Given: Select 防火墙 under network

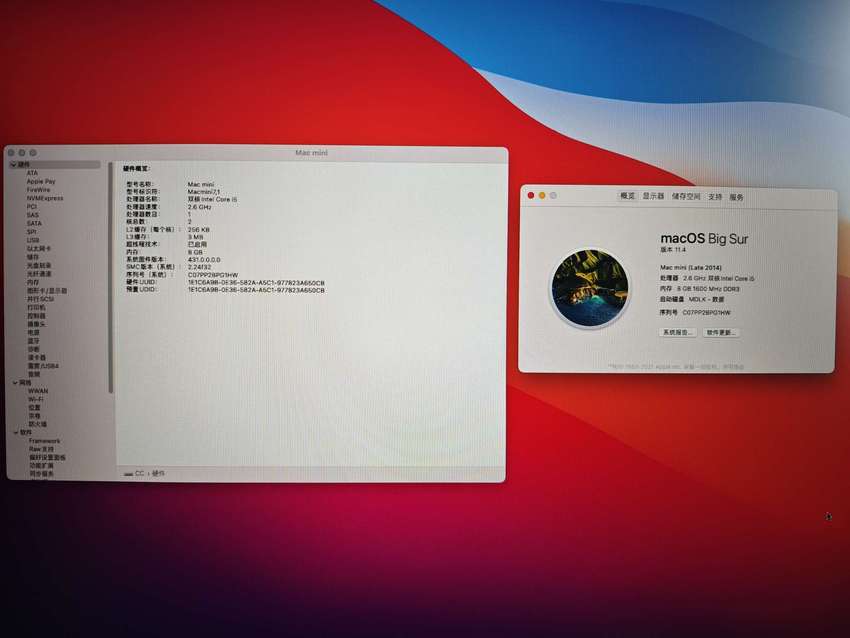Looking at the screenshot, I should [x=38, y=424].
